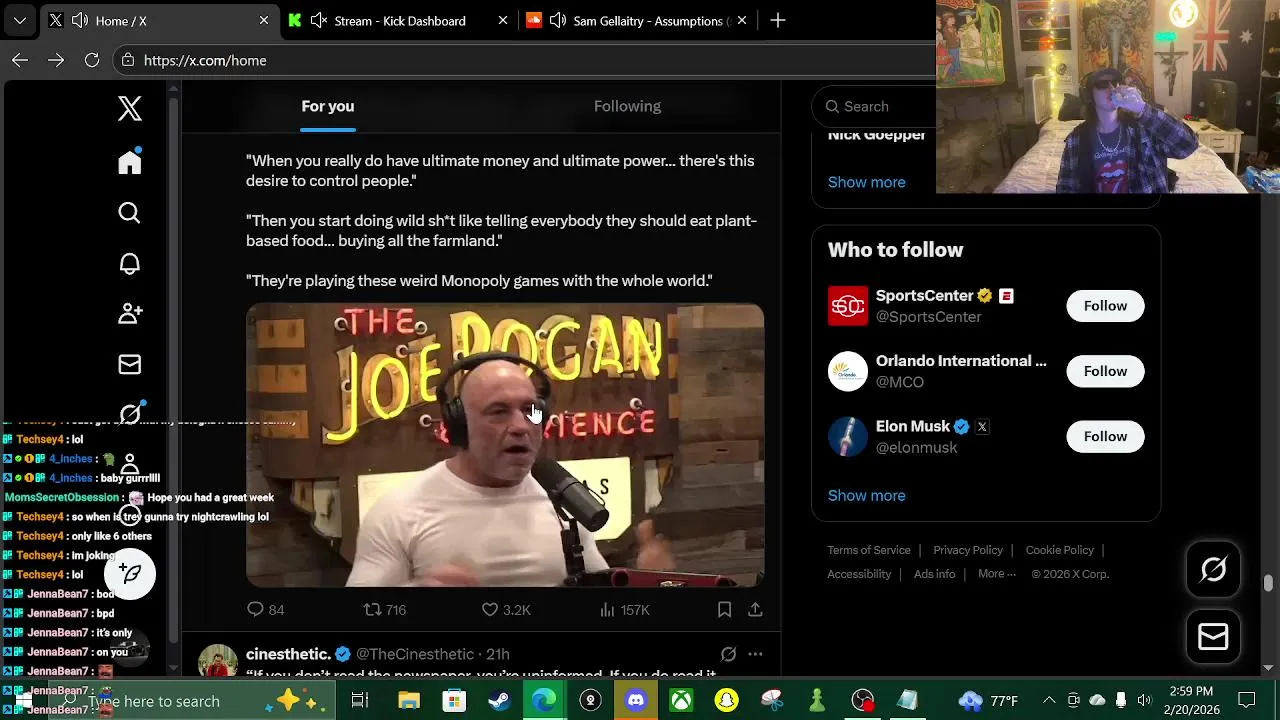The height and width of the screenshot is (720, 1280).
Task: Click Grok explain icon on cinesthetic post
Action: (x=728, y=654)
